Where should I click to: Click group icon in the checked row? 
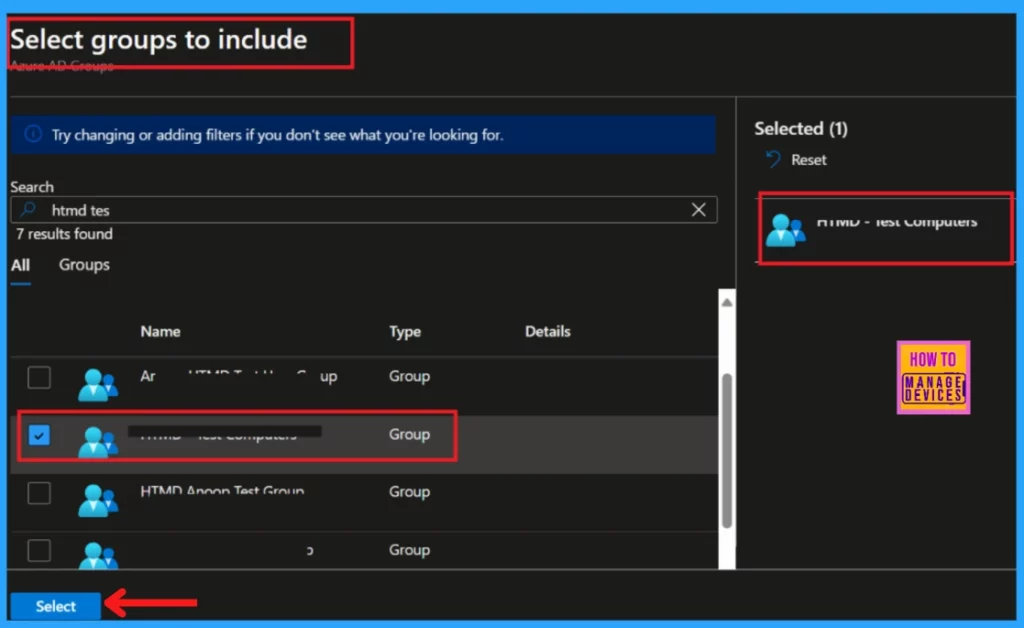click(98, 443)
